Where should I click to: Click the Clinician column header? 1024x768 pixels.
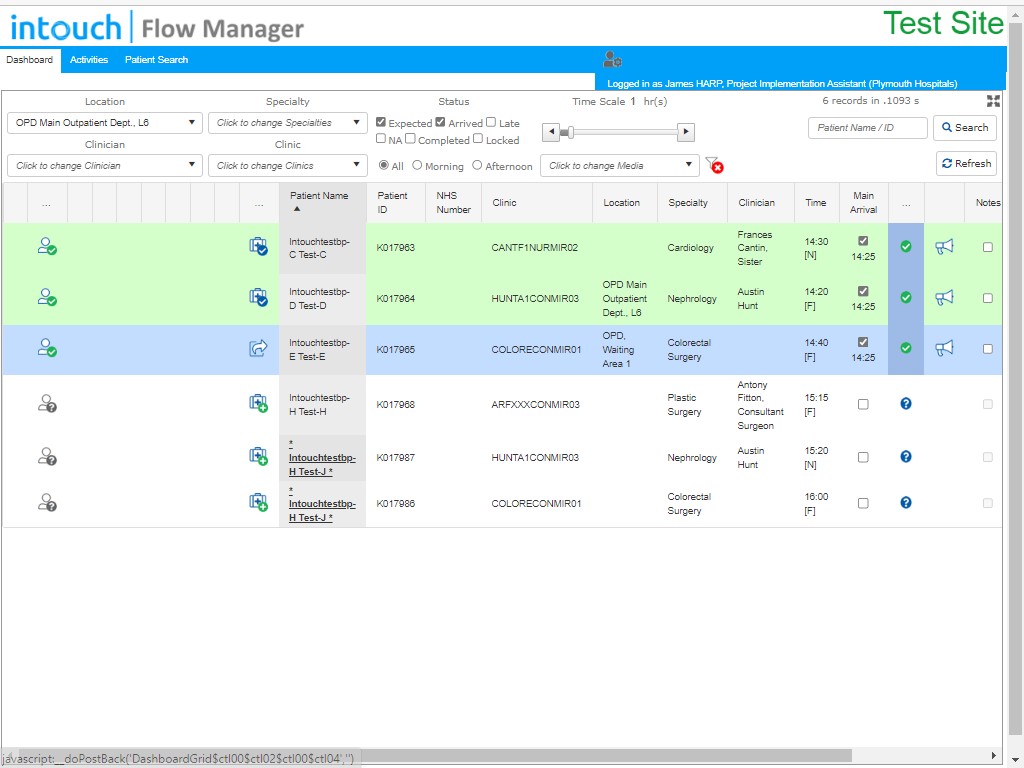tap(756, 202)
